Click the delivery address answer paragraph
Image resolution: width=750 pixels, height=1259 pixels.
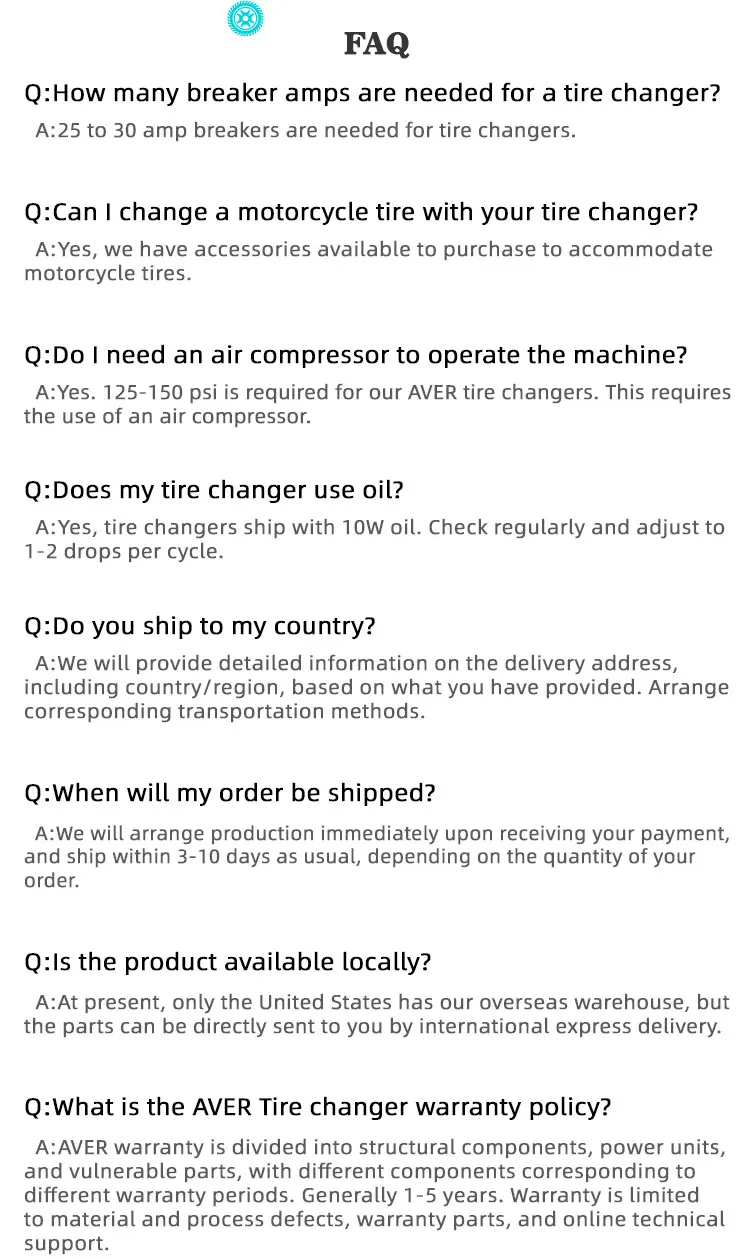point(376,687)
